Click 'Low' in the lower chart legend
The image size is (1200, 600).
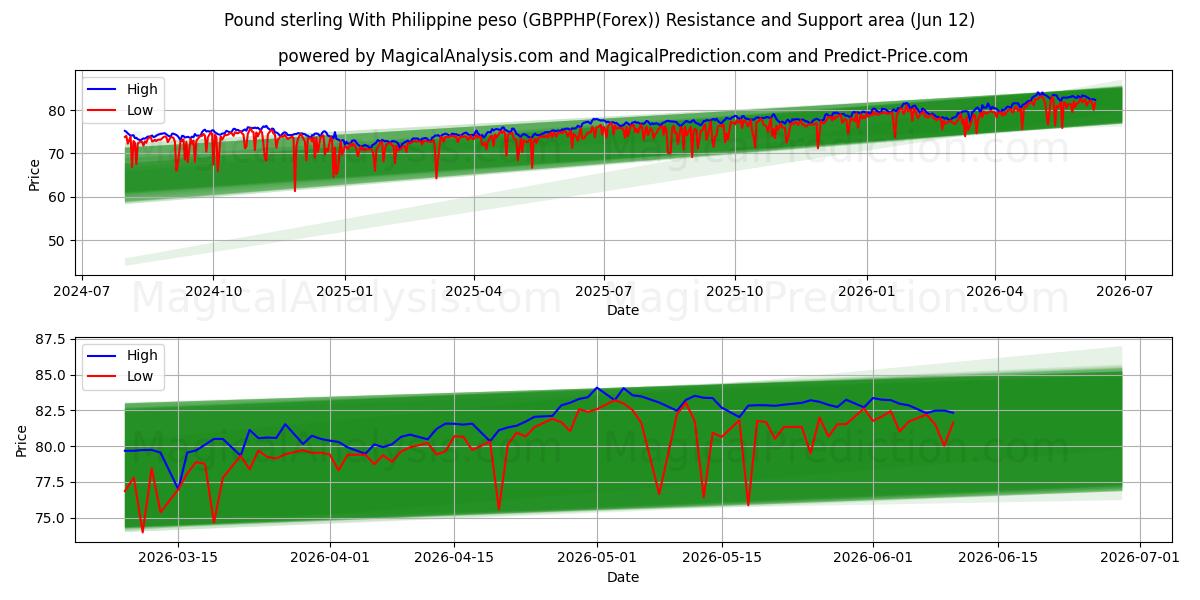coord(140,376)
